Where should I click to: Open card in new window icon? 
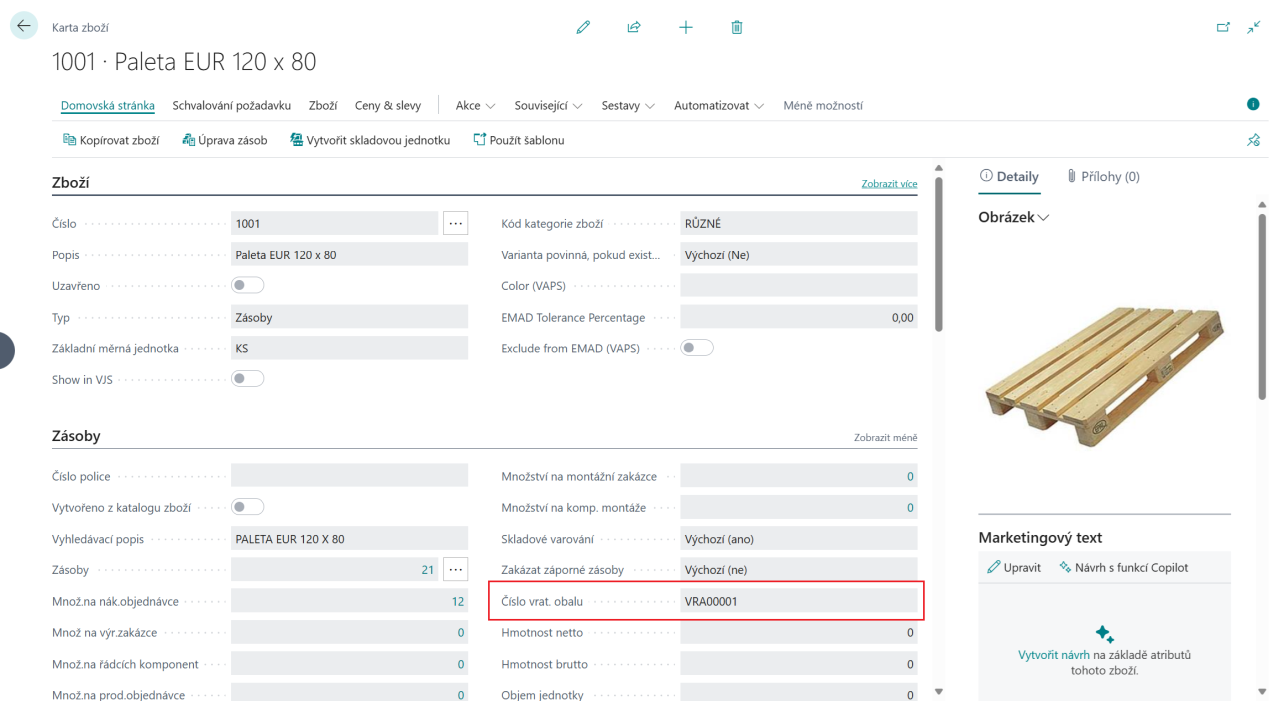(x=1223, y=28)
